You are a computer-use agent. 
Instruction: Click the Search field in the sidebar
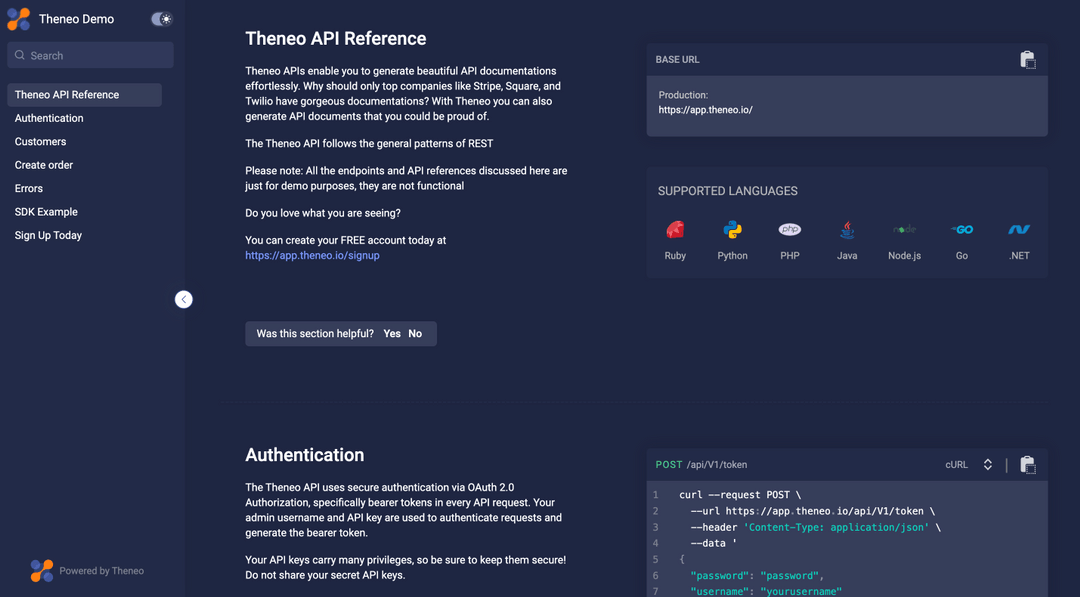(90, 54)
